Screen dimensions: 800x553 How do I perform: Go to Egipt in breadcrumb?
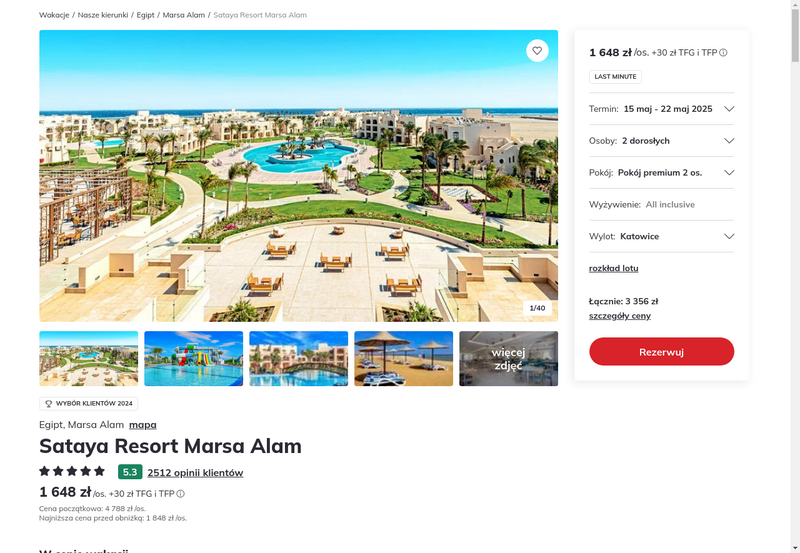coord(145,15)
